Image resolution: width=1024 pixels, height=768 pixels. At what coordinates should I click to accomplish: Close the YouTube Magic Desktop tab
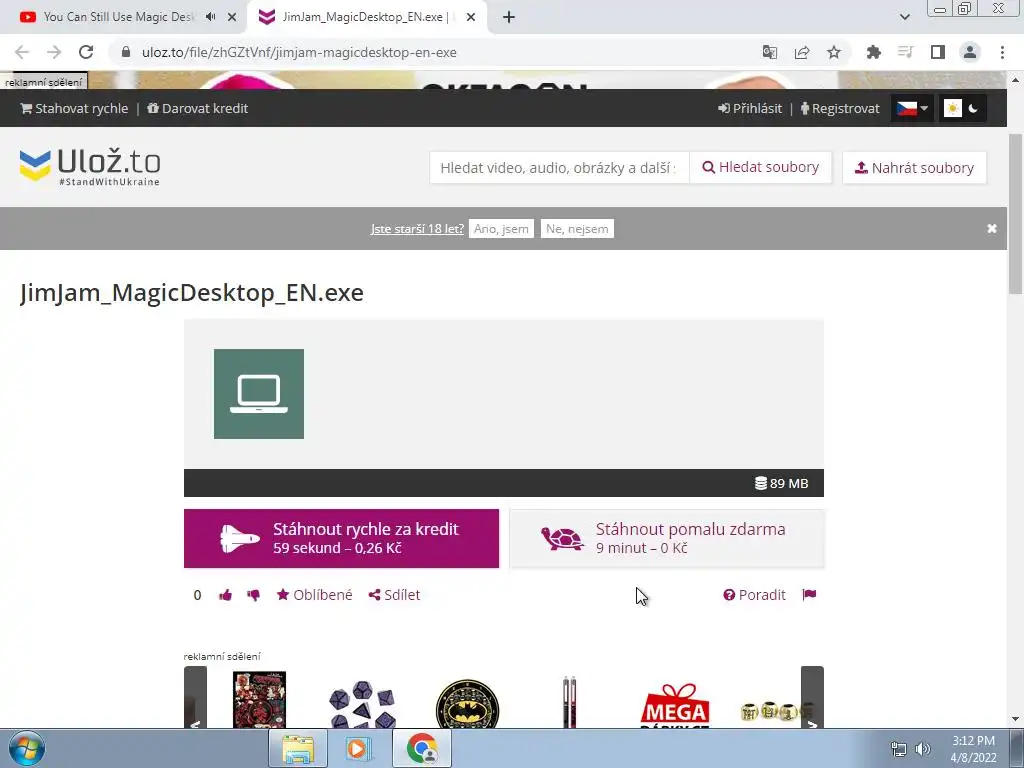232,17
